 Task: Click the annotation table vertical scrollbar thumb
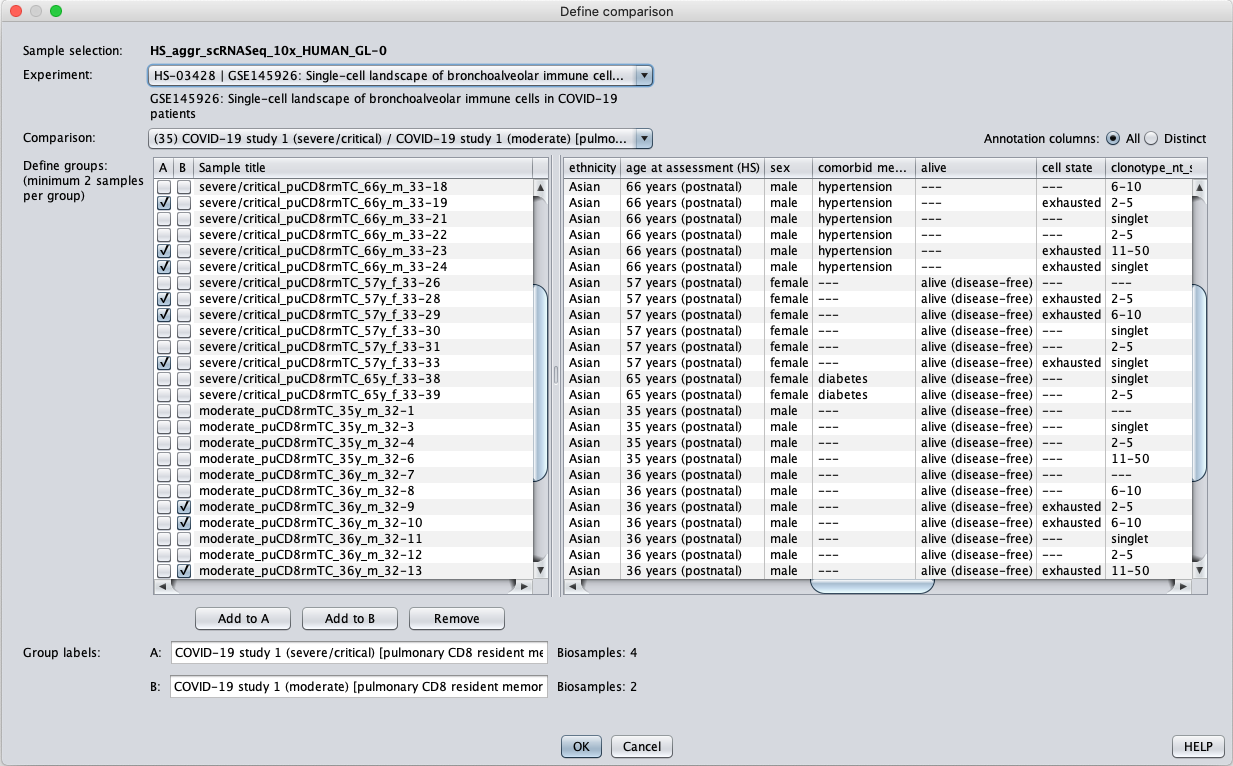coord(1200,383)
